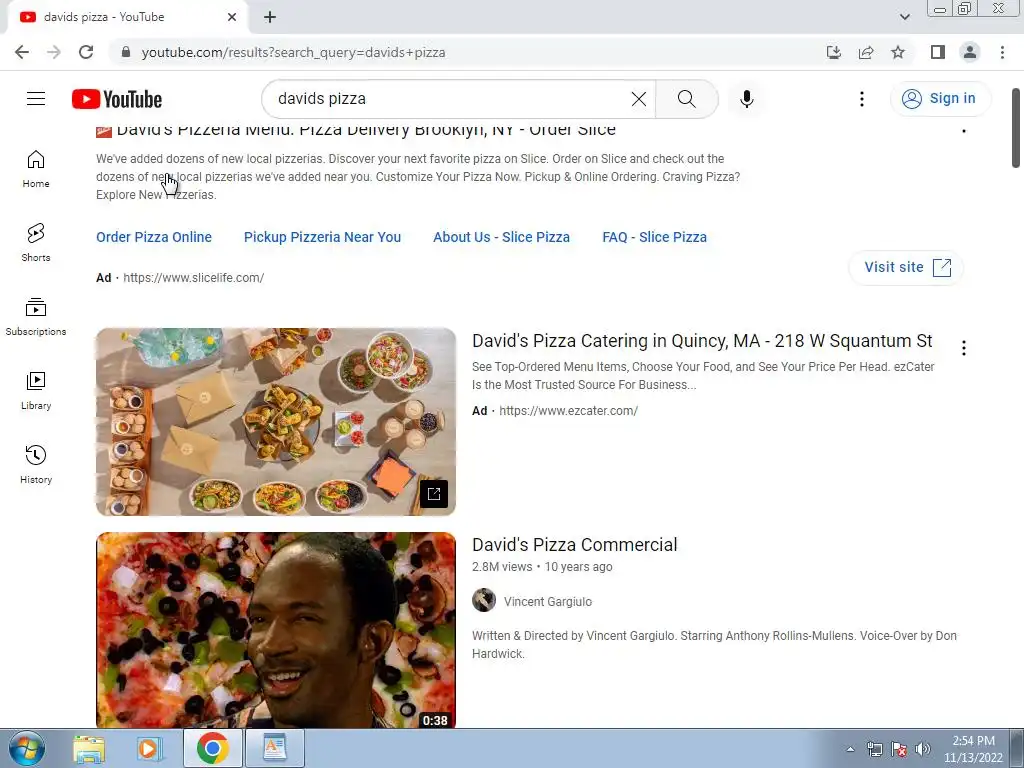This screenshot has width=1024, height=768.
Task: Launch media player from taskbar
Action: coord(150,748)
